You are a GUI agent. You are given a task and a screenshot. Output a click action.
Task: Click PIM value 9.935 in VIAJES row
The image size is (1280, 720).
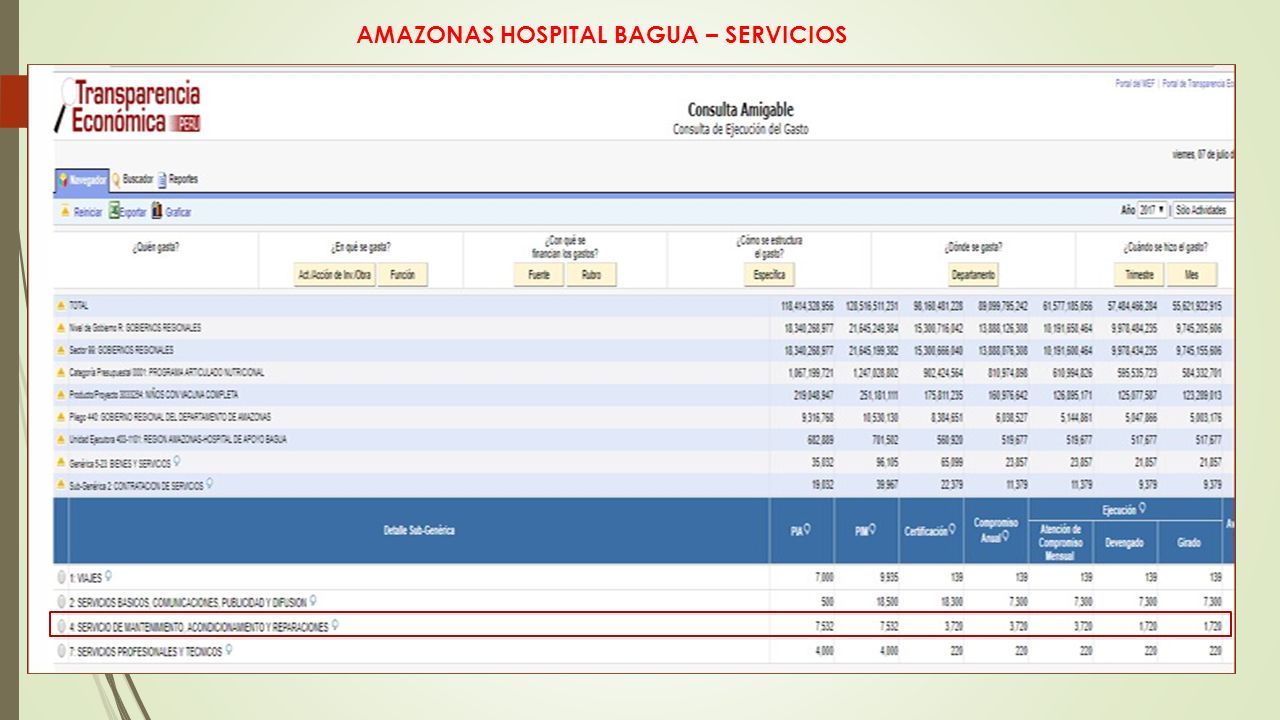coord(887,578)
